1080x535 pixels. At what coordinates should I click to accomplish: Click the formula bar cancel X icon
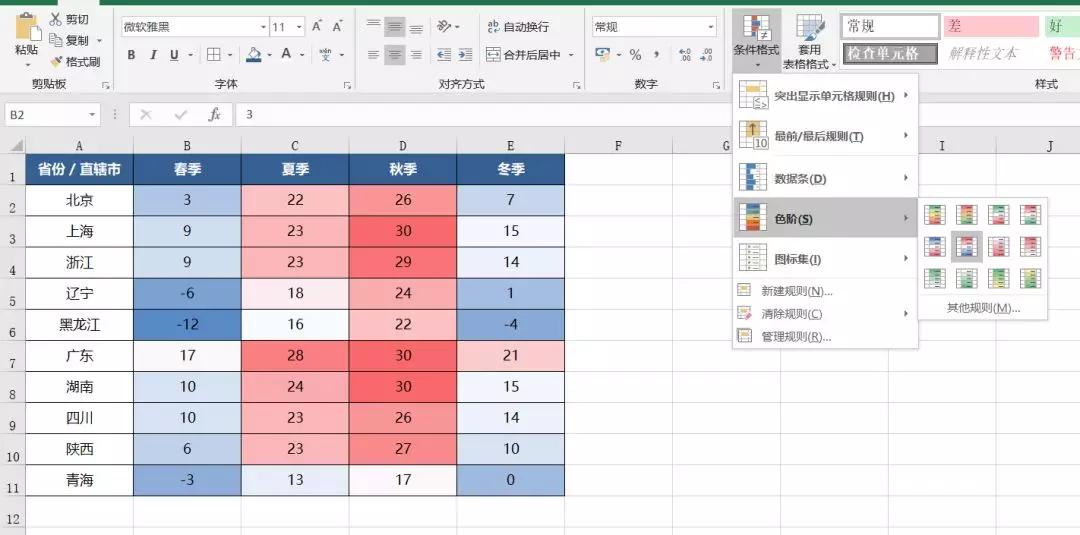point(146,115)
